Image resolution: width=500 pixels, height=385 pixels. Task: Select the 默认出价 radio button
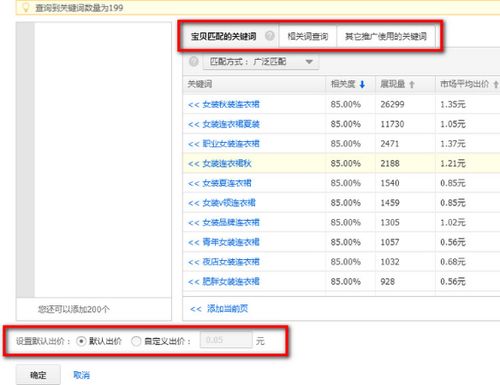pyautogui.click(x=81, y=341)
